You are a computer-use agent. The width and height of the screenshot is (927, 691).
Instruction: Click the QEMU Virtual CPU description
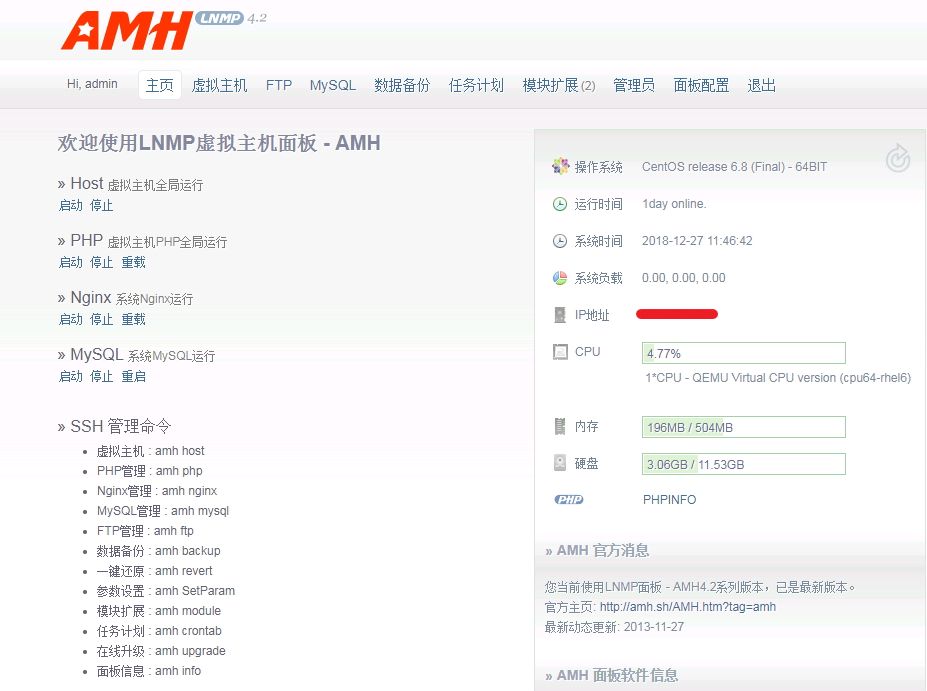778,378
